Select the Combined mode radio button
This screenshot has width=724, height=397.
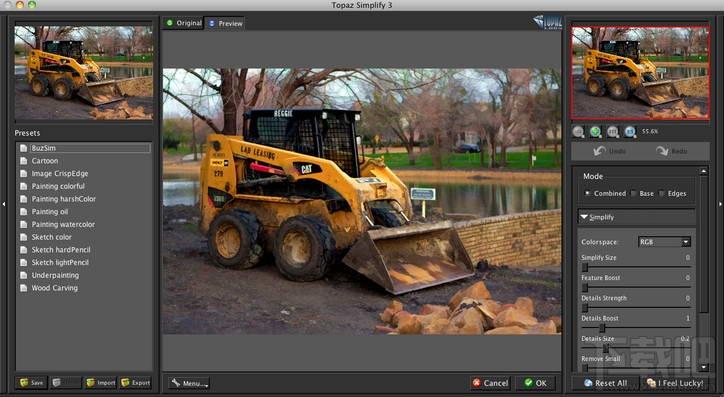(x=587, y=193)
